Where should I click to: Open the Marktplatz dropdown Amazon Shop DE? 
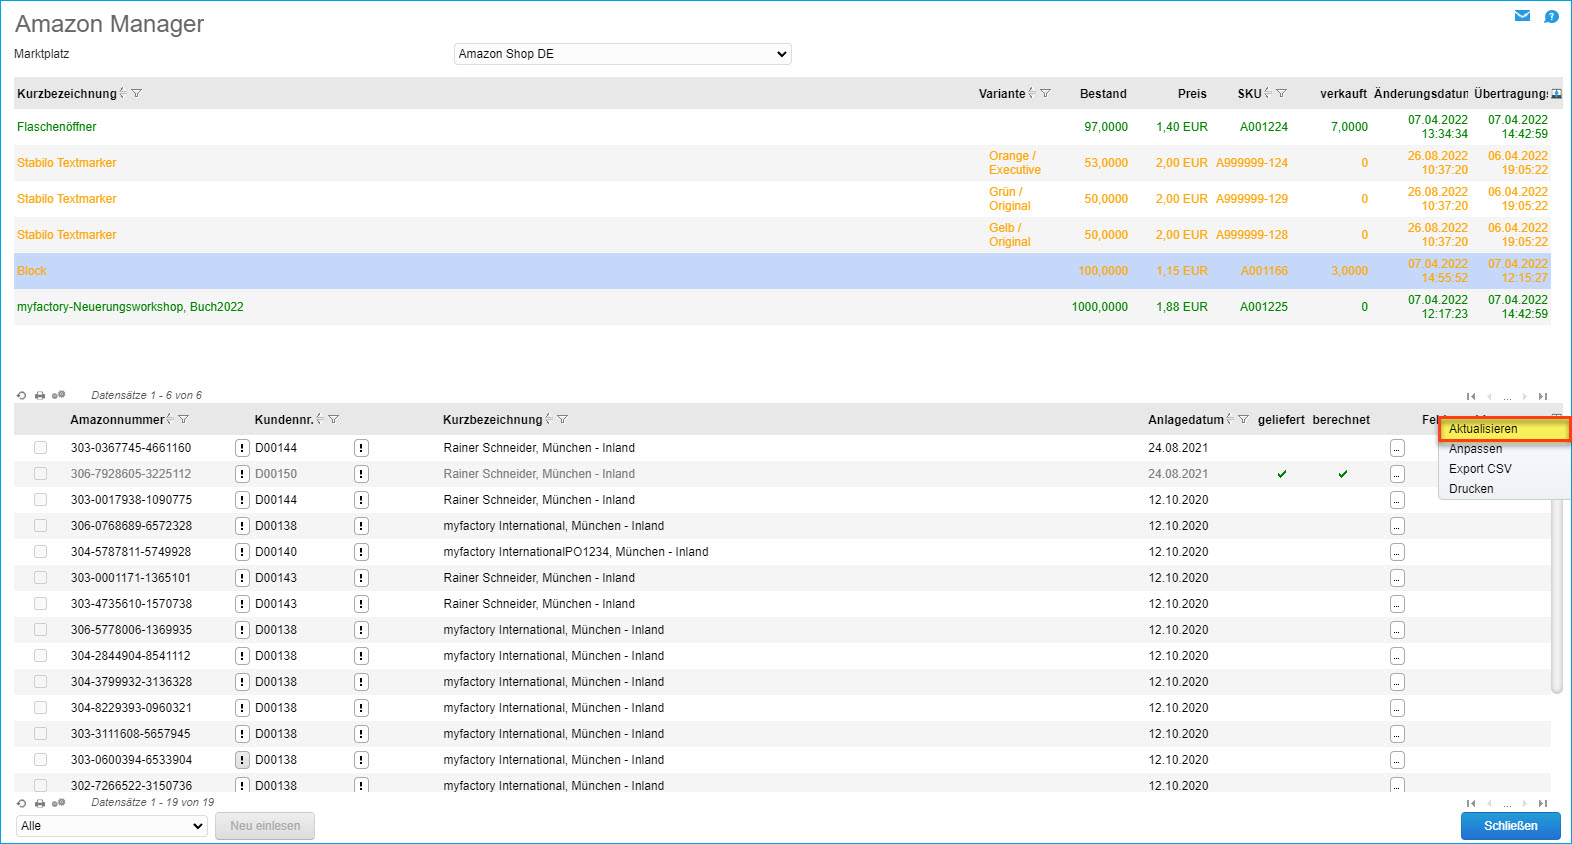(622, 54)
